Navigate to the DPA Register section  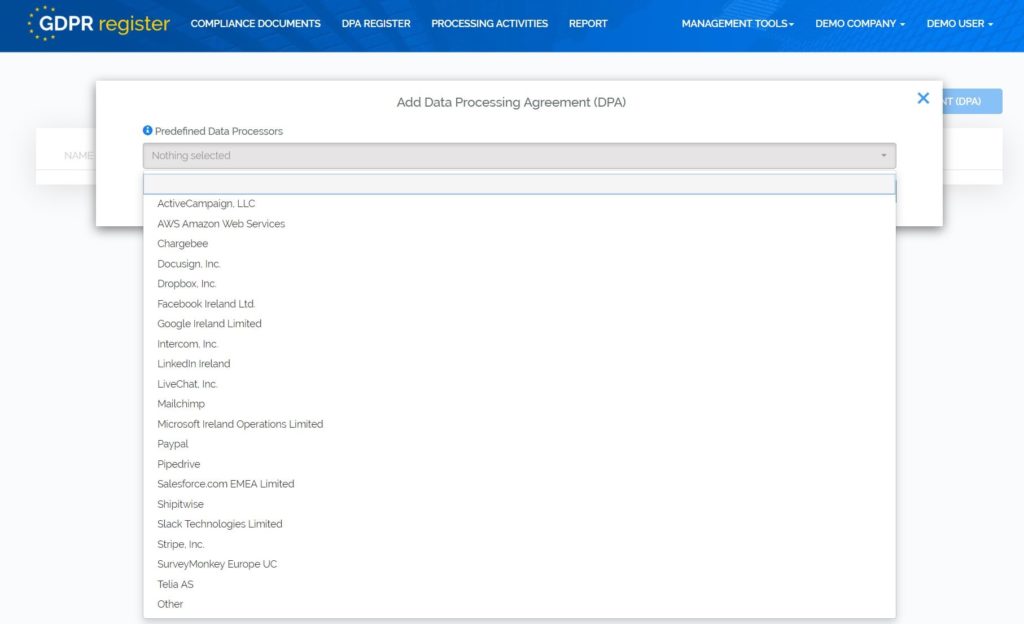pyautogui.click(x=375, y=23)
